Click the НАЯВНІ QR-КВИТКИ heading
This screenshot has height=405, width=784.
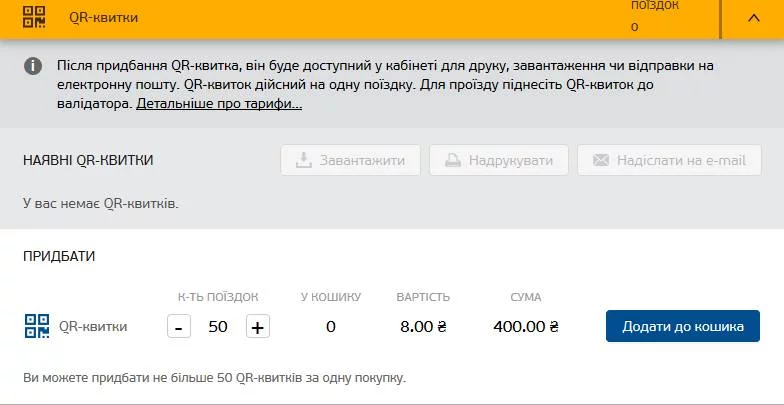88,160
